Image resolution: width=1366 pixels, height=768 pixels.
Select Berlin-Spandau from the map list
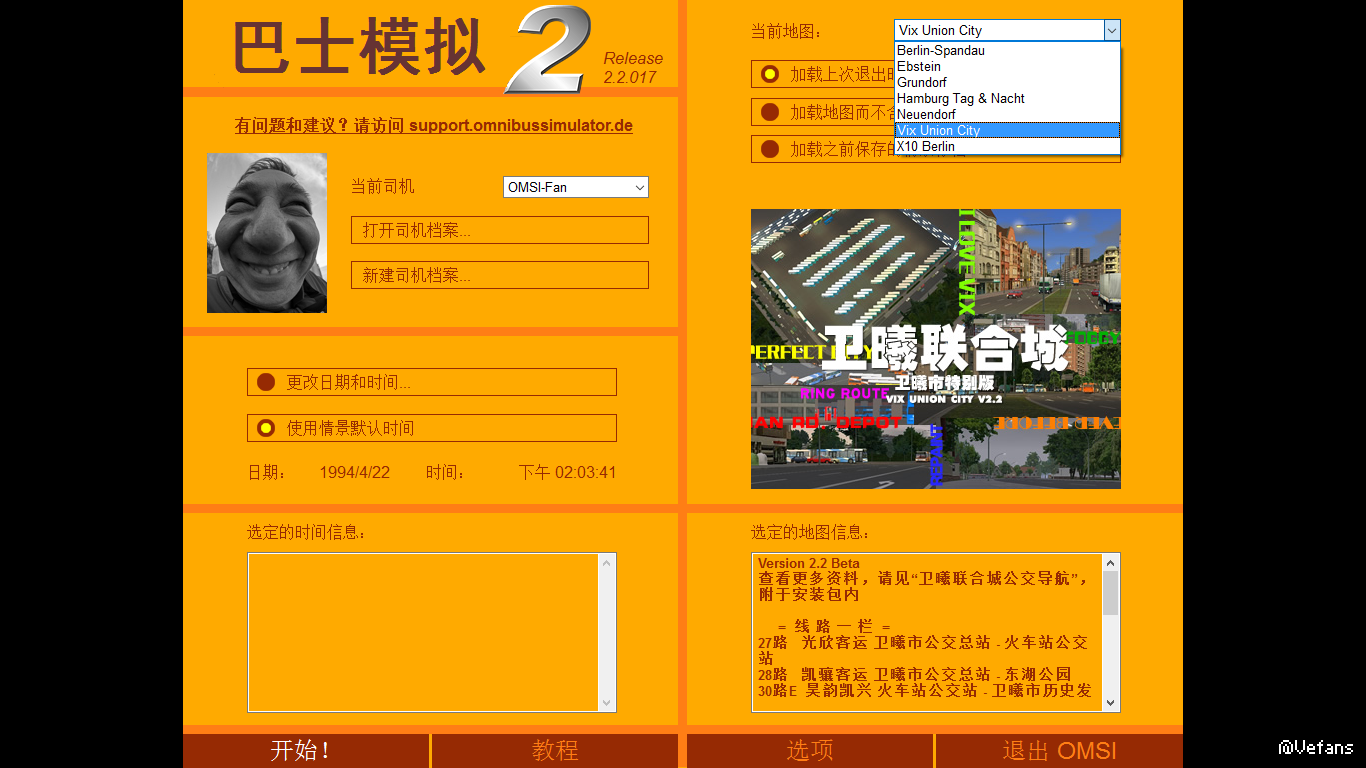(1007, 50)
